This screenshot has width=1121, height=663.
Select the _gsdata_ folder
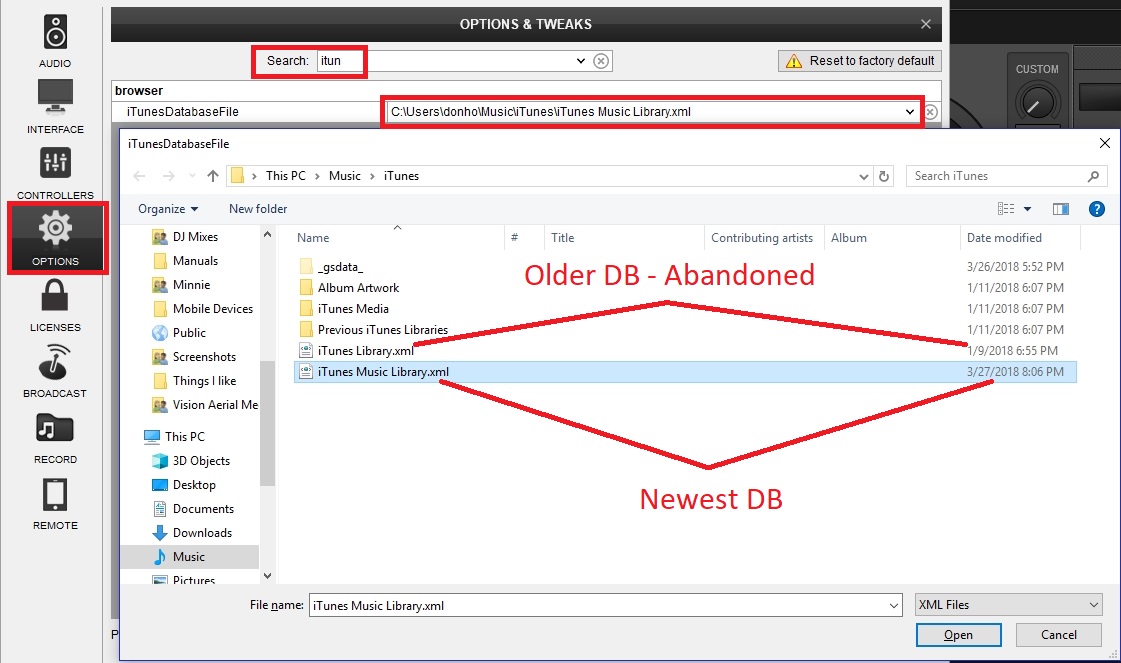click(340, 267)
